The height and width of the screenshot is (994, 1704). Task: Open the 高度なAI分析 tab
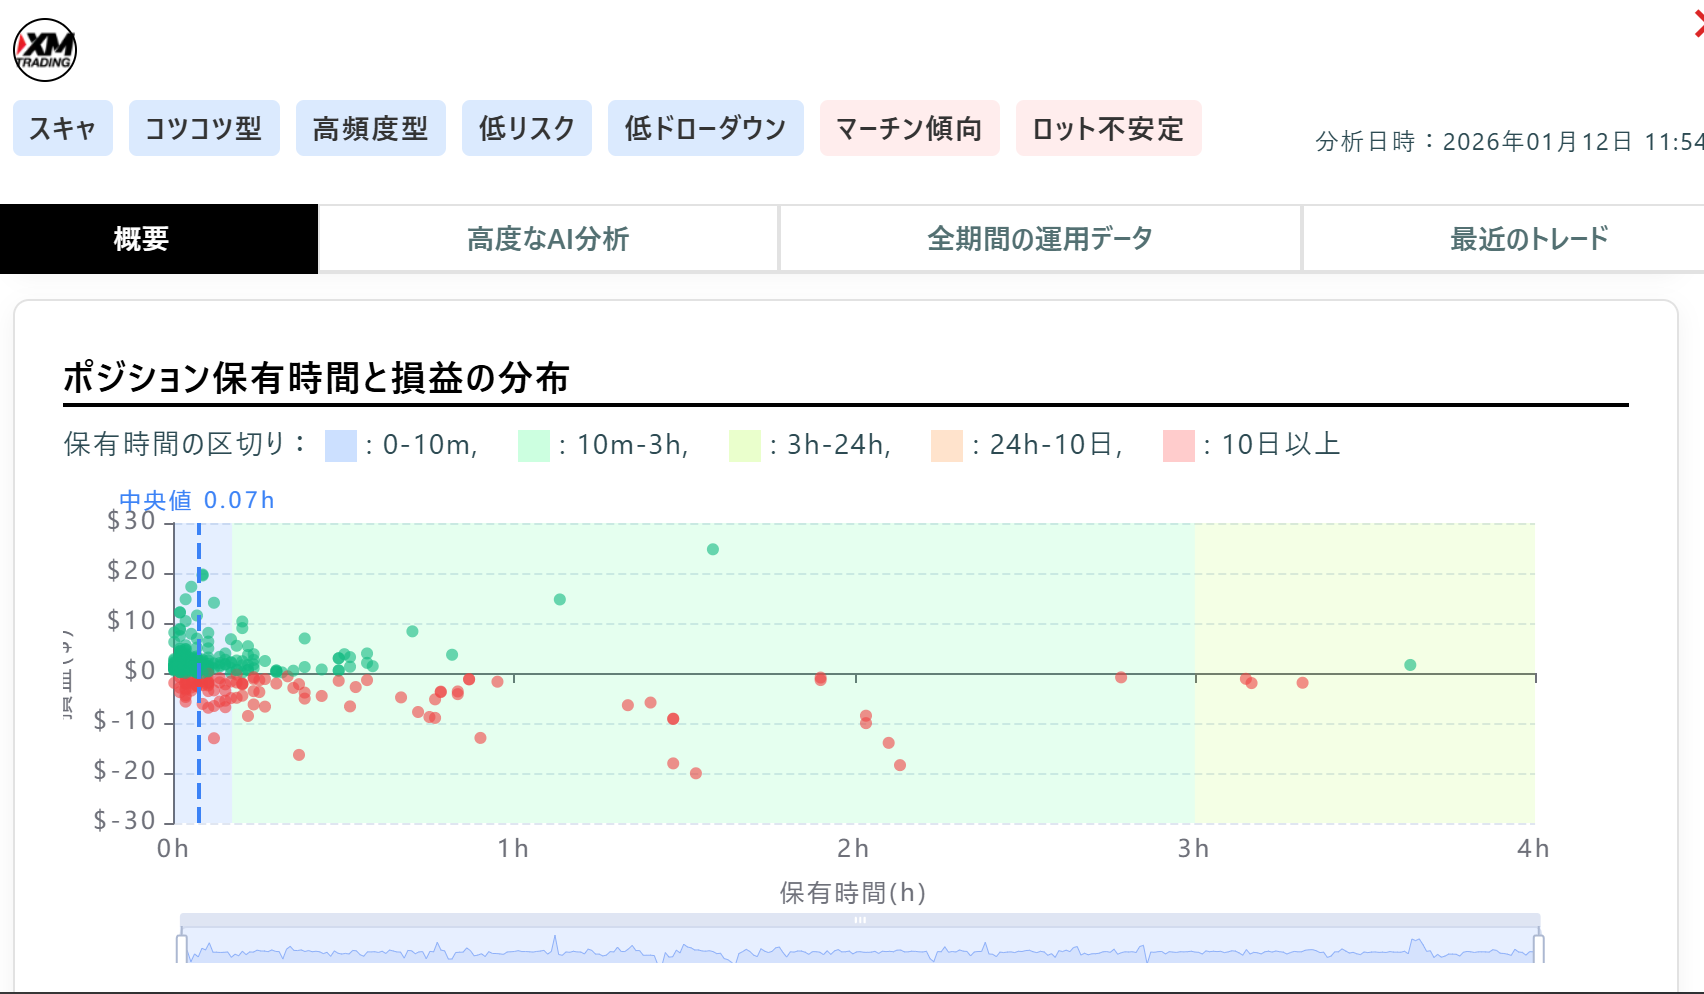point(547,238)
